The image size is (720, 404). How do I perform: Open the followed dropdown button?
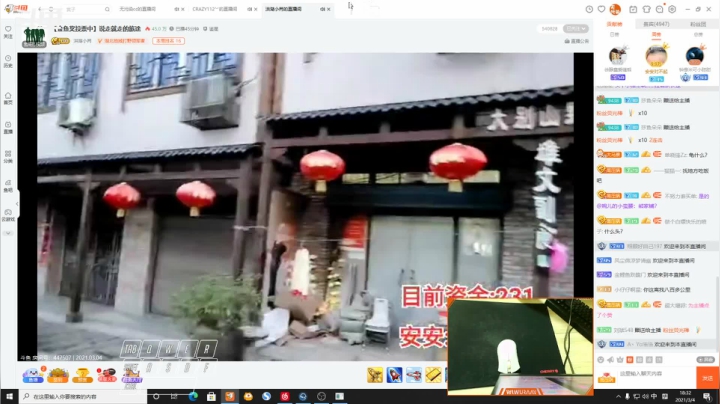(576, 28)
